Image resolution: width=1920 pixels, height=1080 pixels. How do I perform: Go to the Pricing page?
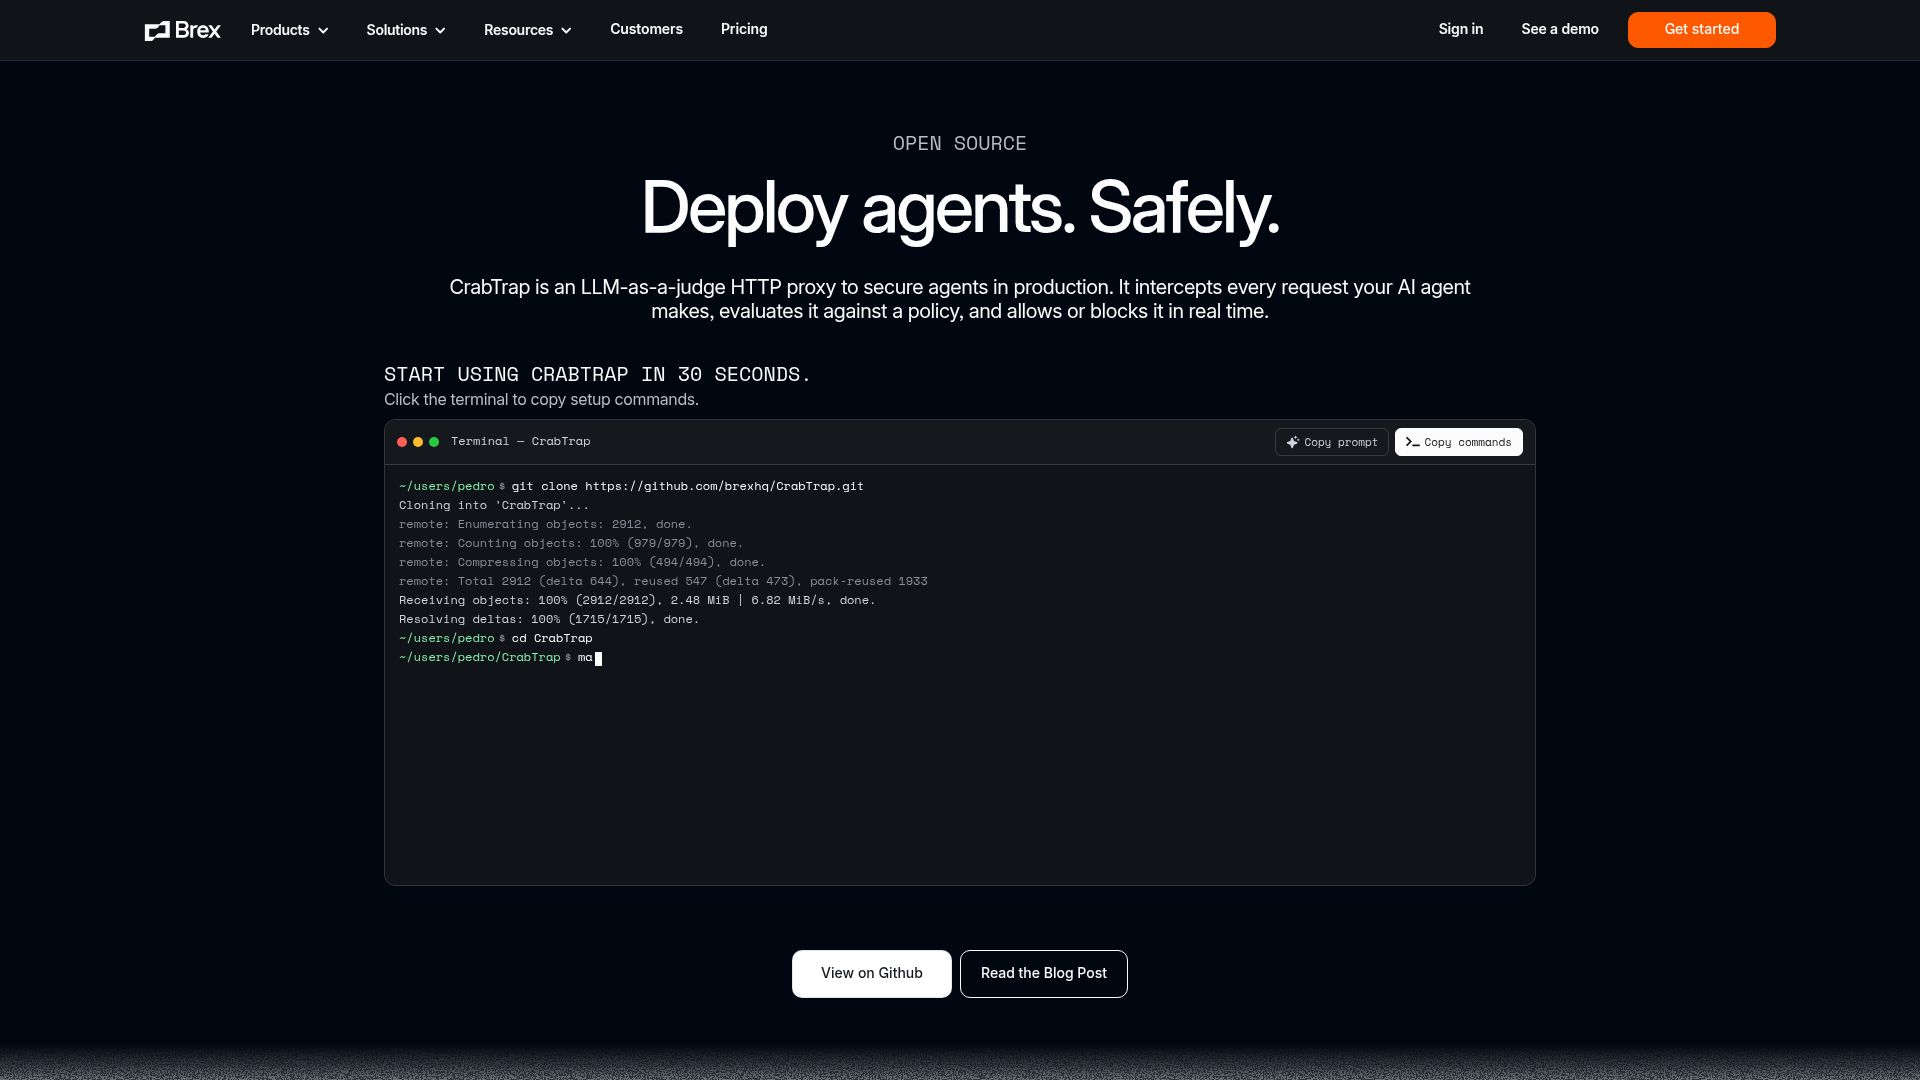click(744, 29)
